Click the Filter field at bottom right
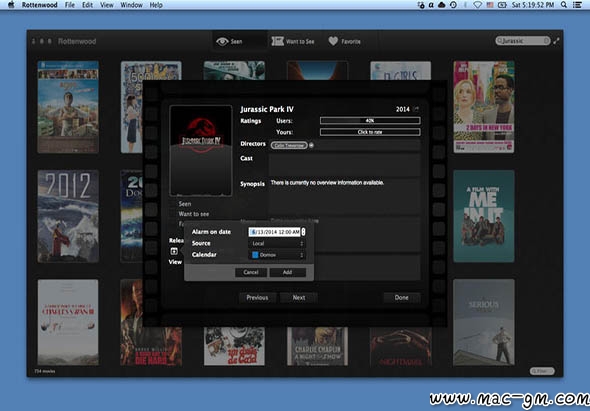This screenshot has height=411, width=590. tap(542, 371)
